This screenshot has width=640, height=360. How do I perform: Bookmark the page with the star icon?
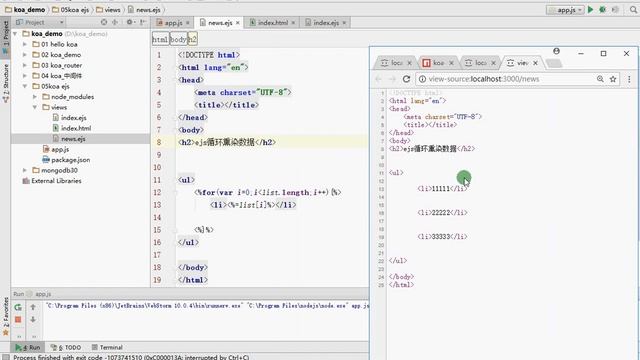coord(613,79)
